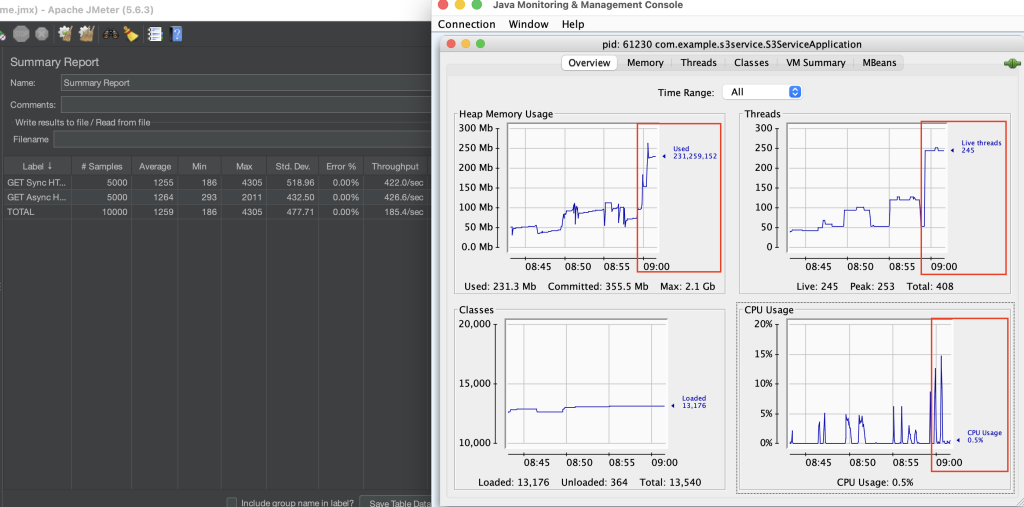Switch to the MBeans tab
1024x507 pixels.
click(x=879, y=63)
